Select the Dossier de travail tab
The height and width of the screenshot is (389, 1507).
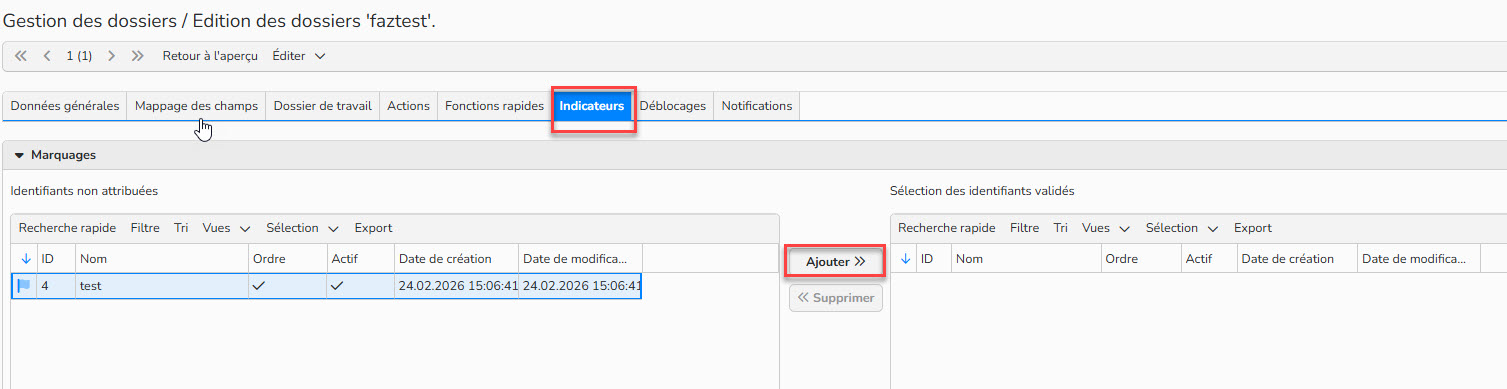click(x=322, y=106)
